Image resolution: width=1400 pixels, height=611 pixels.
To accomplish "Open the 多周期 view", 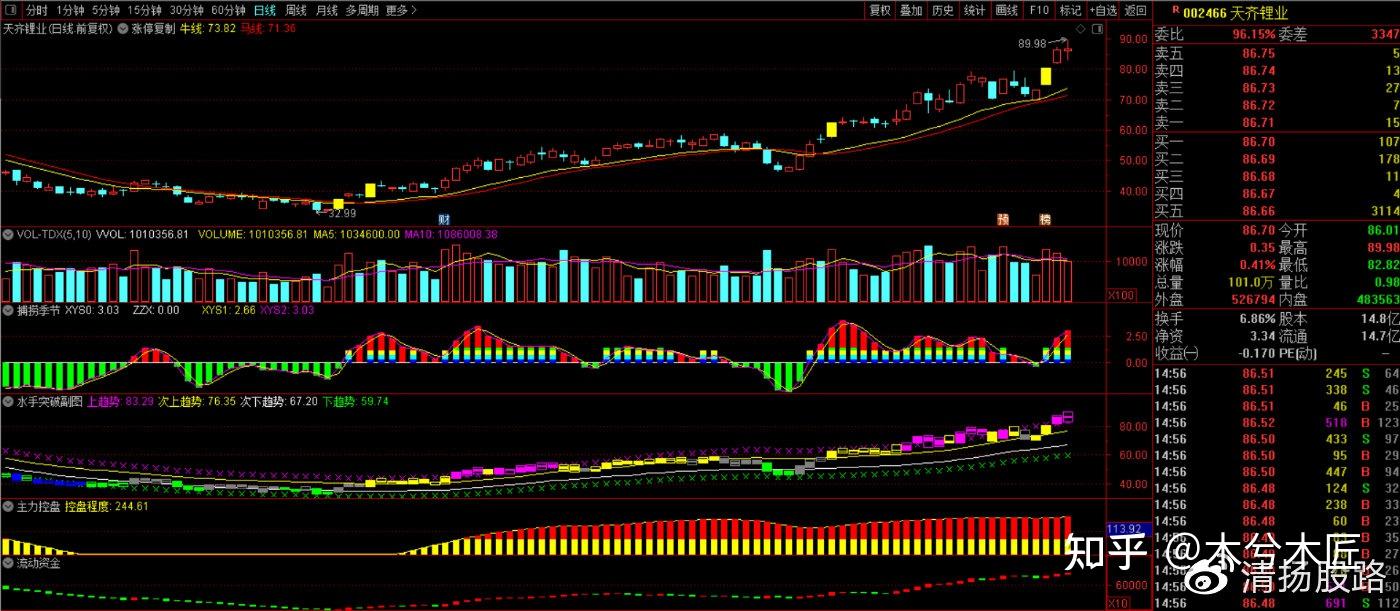I will 362,10.
